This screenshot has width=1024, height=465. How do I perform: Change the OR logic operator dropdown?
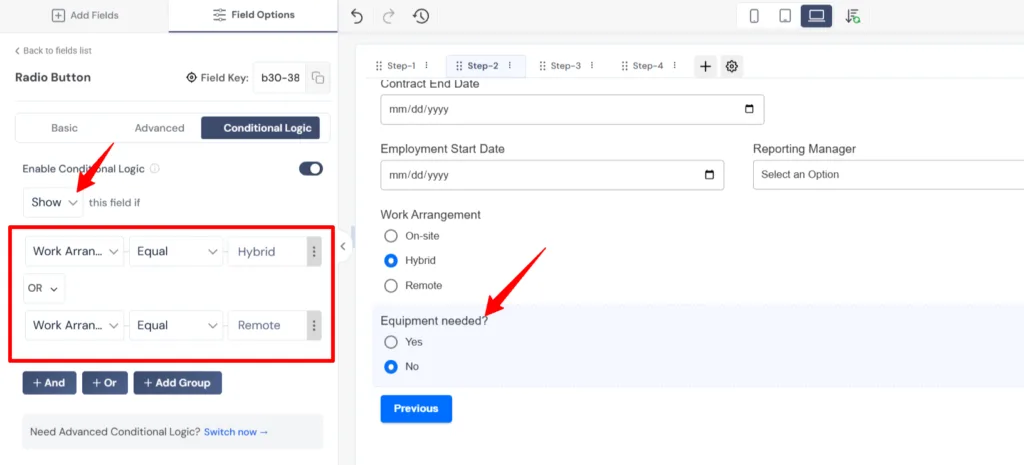pos(44,288)
